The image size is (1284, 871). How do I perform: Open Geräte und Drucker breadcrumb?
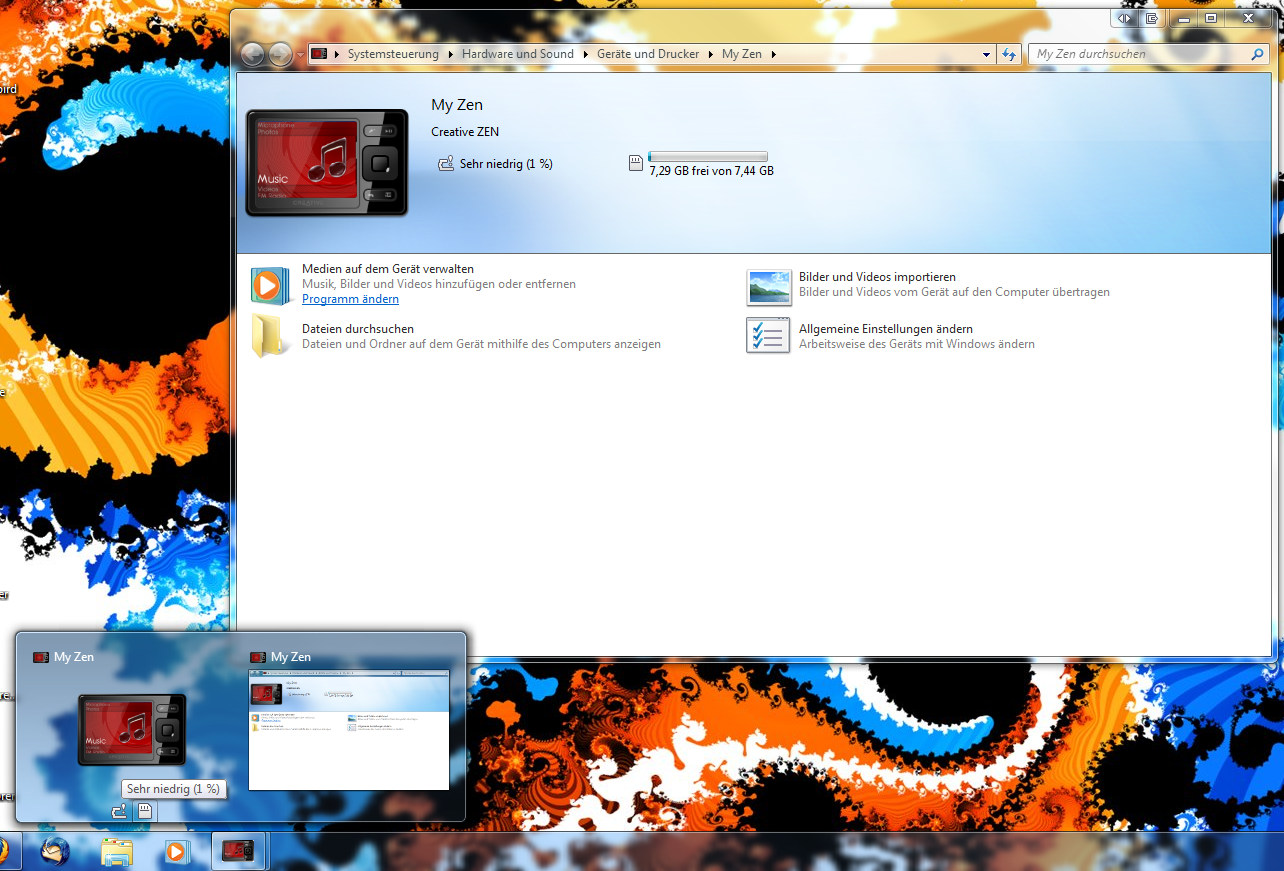pos(648,54)
